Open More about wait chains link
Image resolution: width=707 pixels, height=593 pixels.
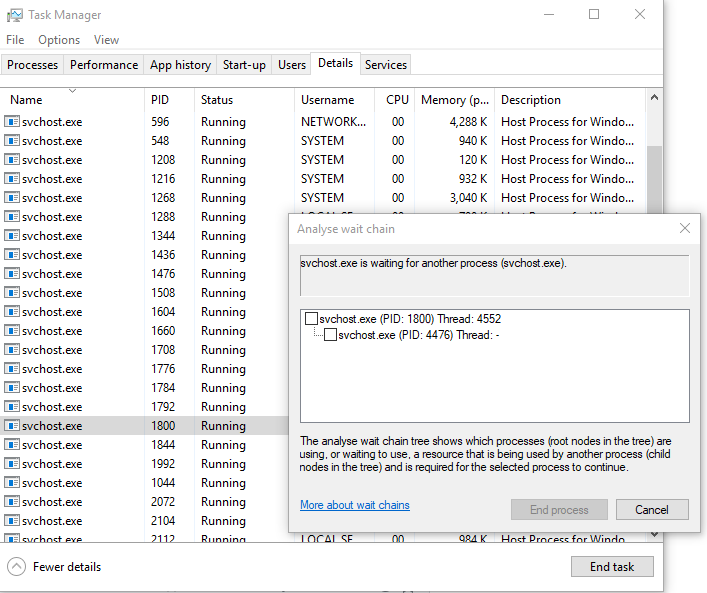coord(355,505)
